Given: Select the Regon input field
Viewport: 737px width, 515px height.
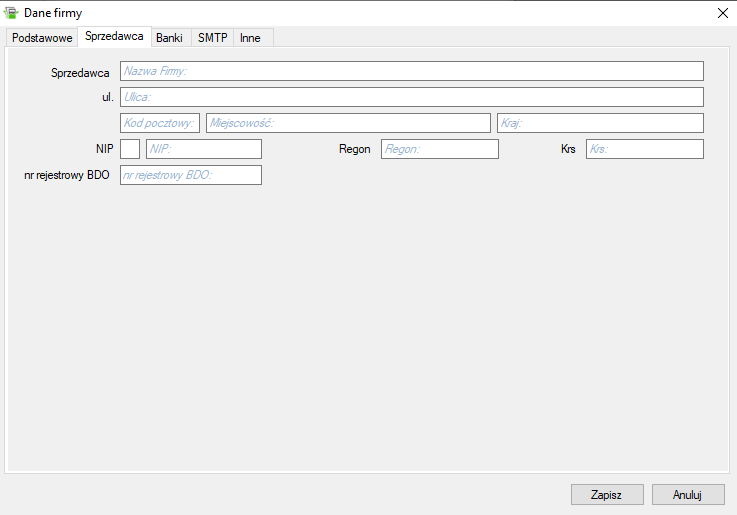Looking at the screenshot, I should point(439,149).
